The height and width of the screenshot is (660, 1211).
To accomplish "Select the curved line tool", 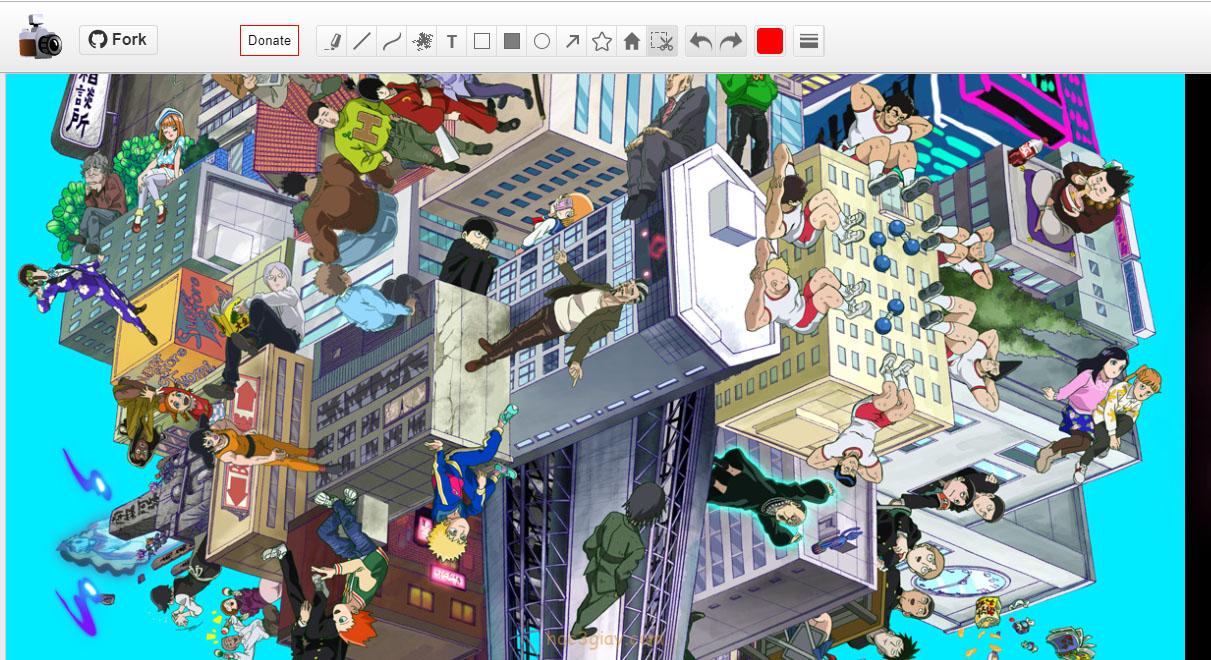I will (392, 41).
